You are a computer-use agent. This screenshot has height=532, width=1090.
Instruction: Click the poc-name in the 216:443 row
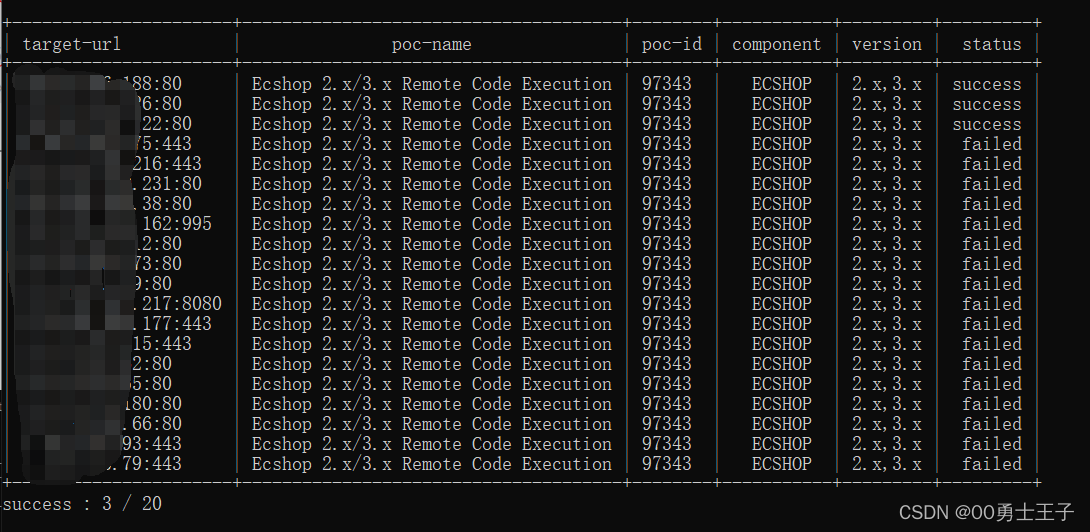pyautogui.click(x=432, y=164)
